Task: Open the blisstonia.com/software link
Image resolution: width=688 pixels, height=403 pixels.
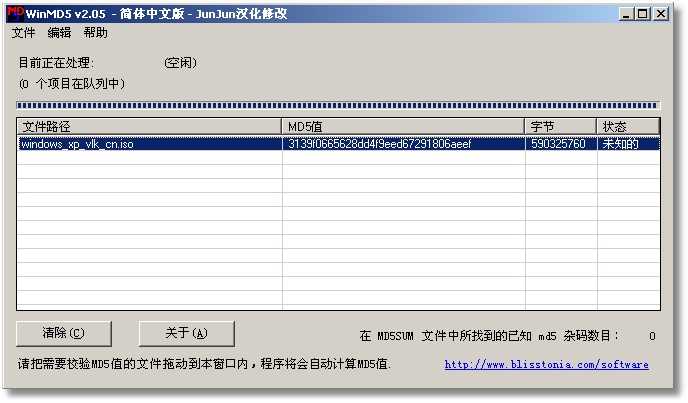Action: click(546, 364)
